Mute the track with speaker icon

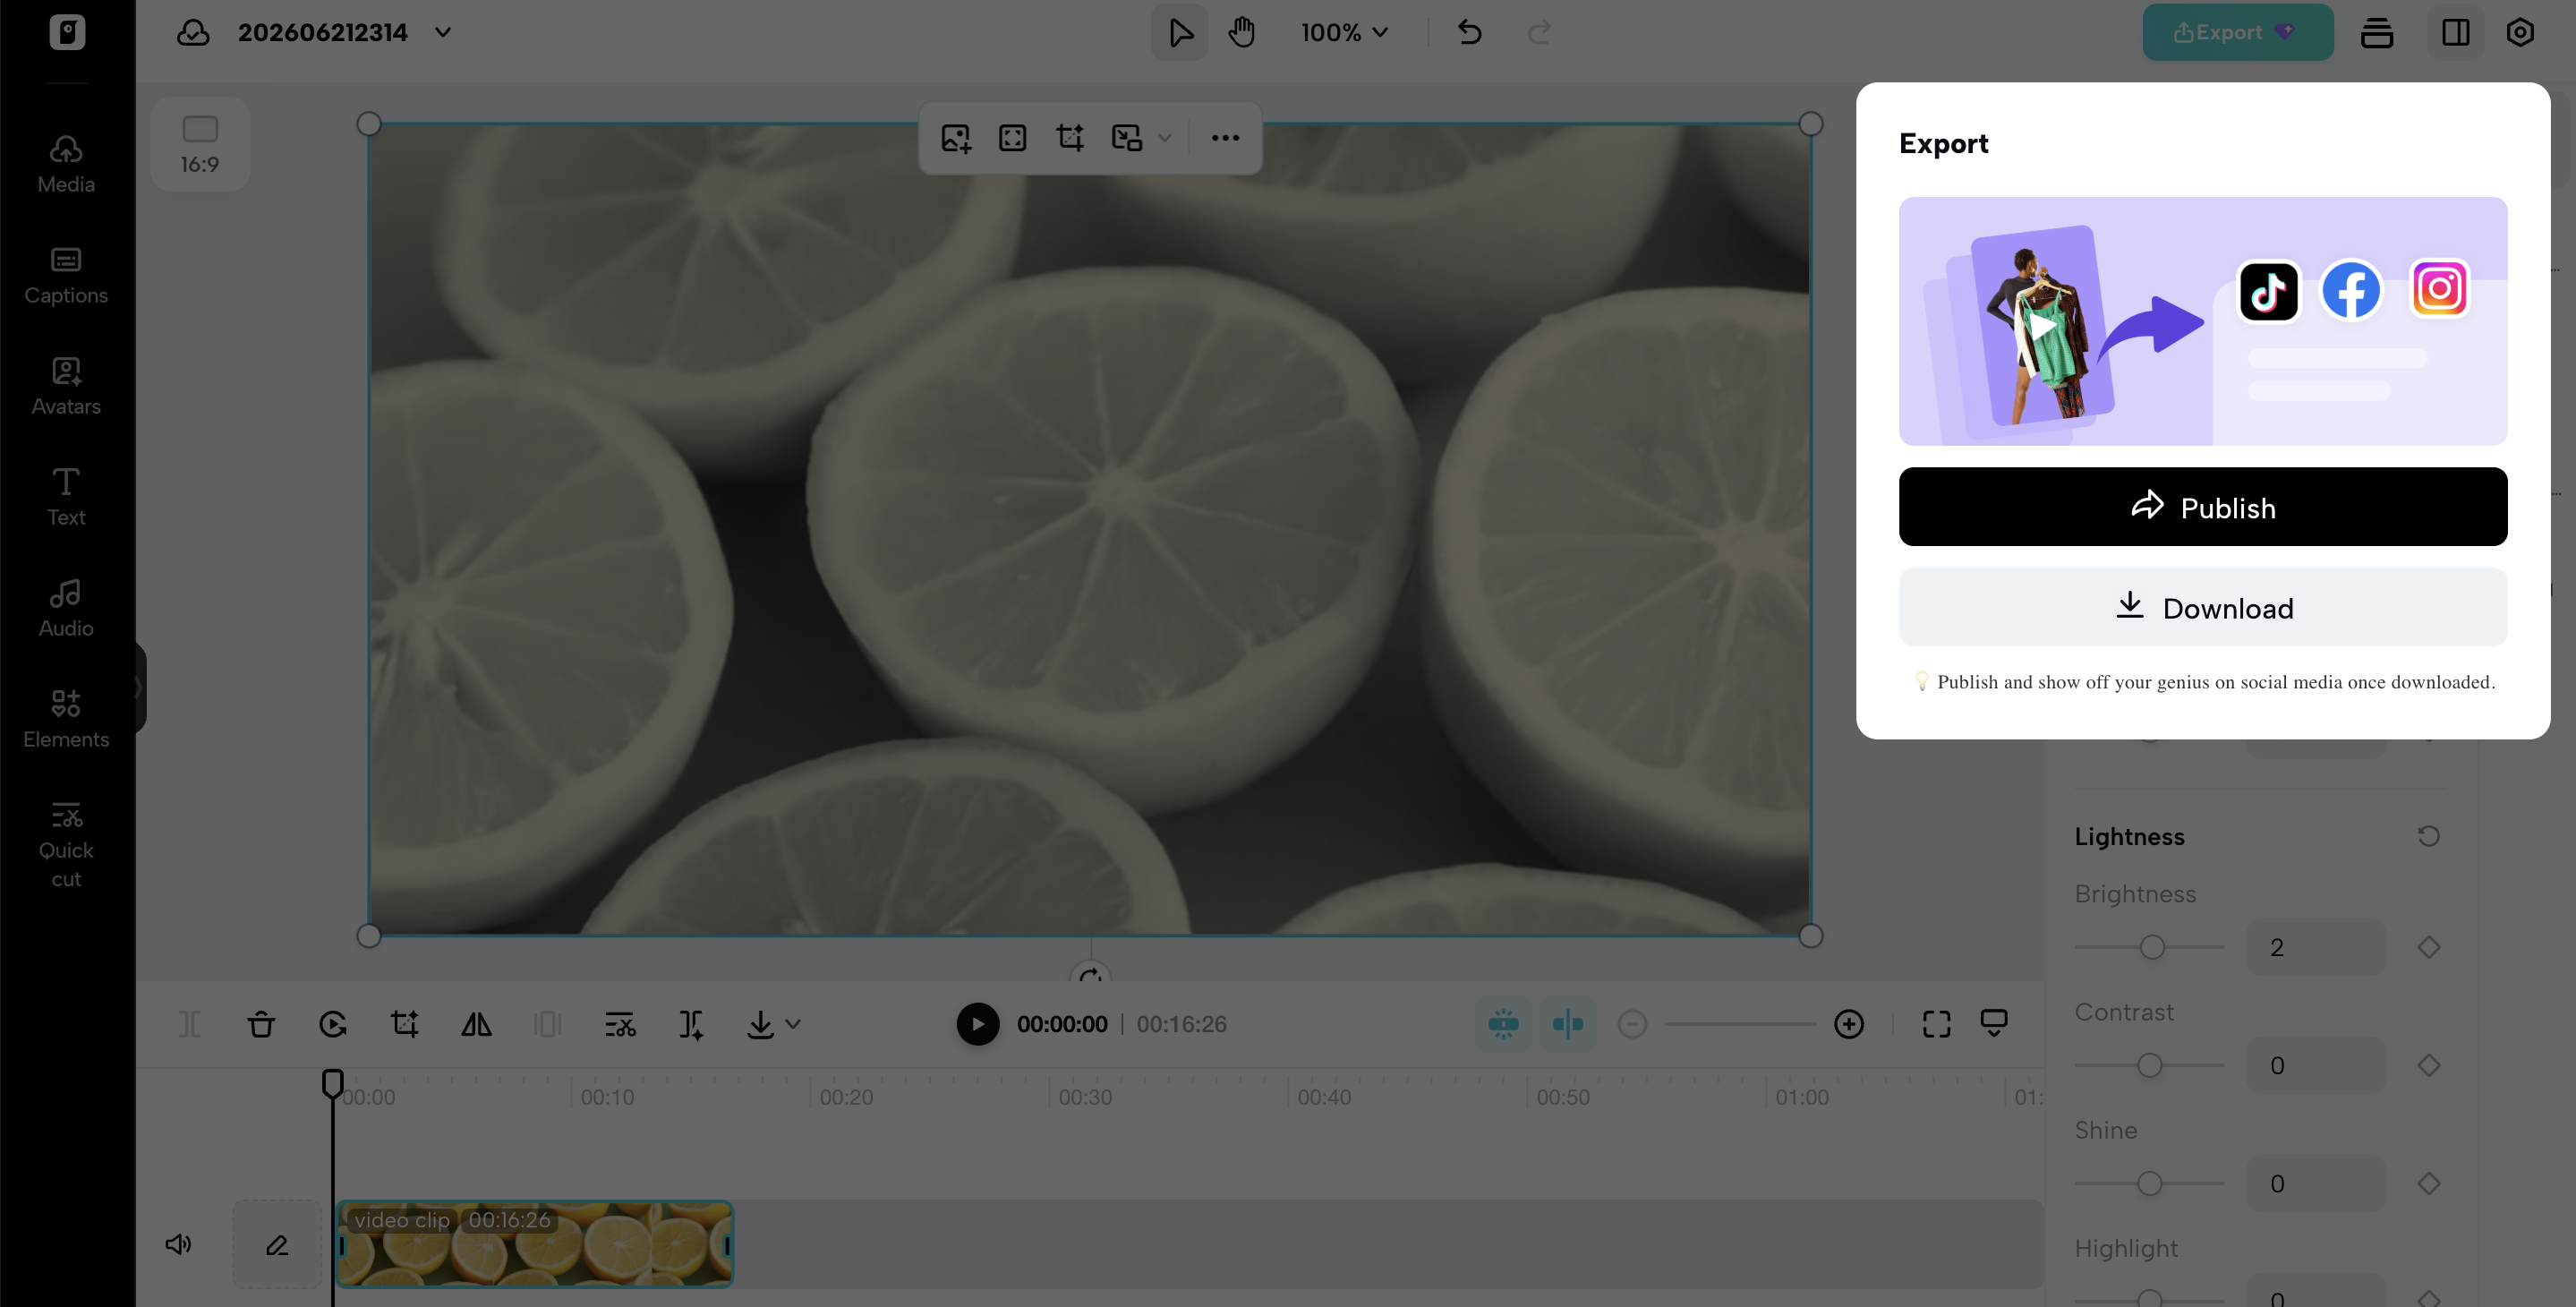[x=178, y=1244]
